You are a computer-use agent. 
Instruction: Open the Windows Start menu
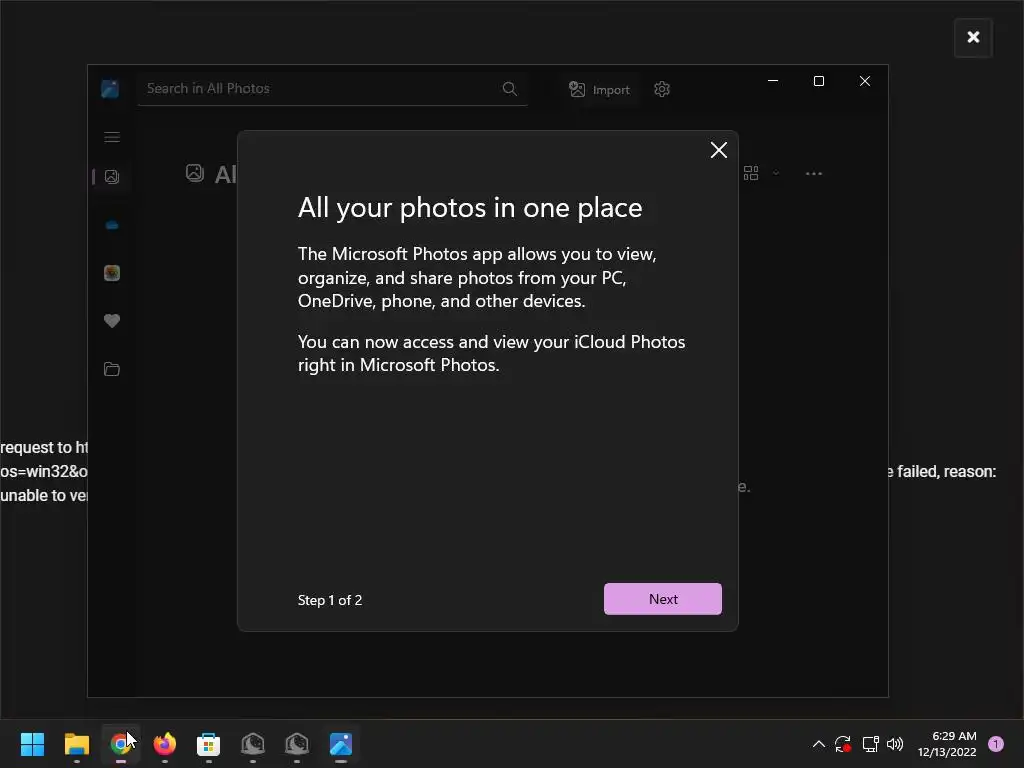(x=32, y=744)
